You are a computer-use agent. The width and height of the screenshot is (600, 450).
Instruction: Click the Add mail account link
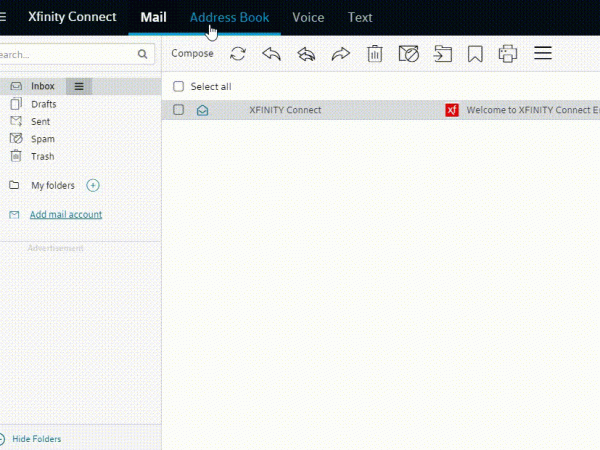point(65,215)
